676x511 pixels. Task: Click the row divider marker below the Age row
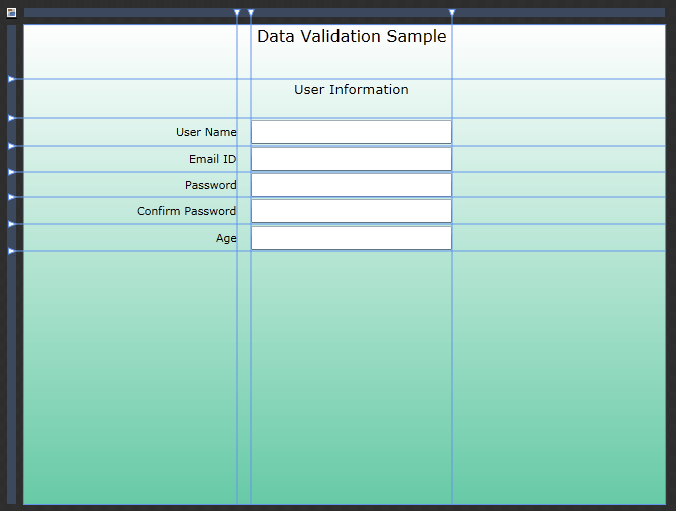point(12,251)
